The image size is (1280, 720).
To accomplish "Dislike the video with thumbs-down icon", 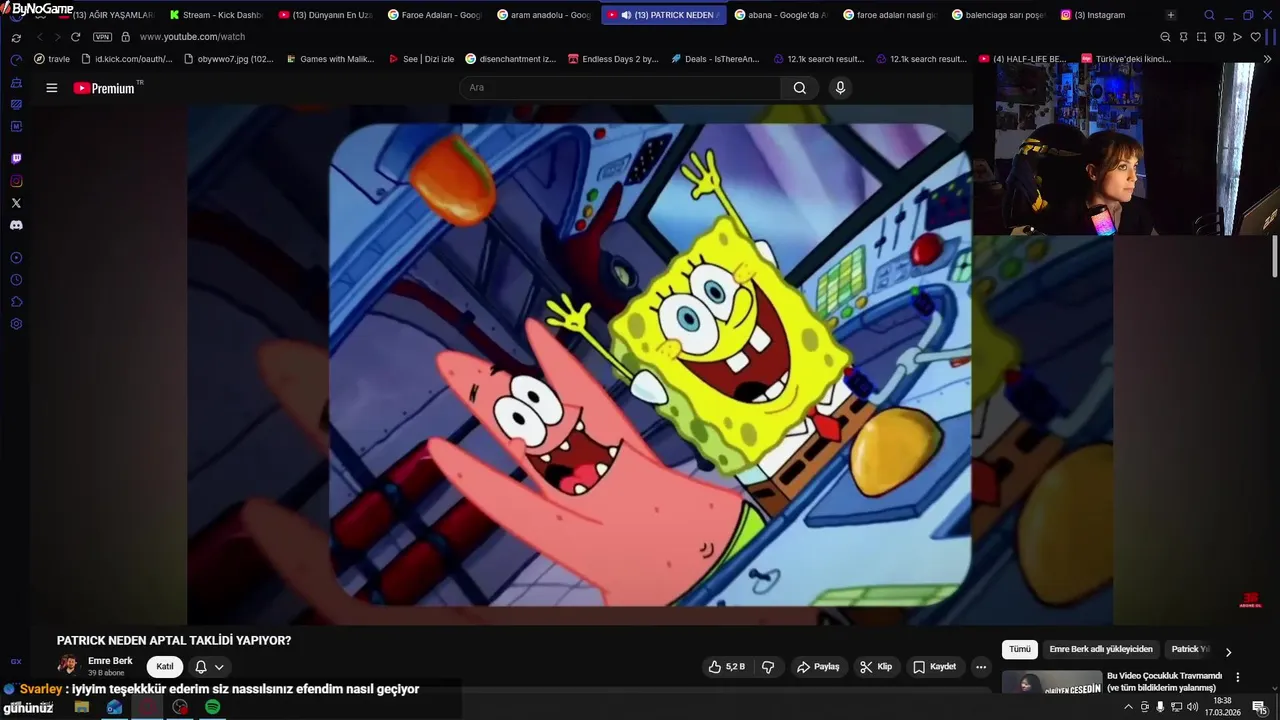I will (768, 667).
